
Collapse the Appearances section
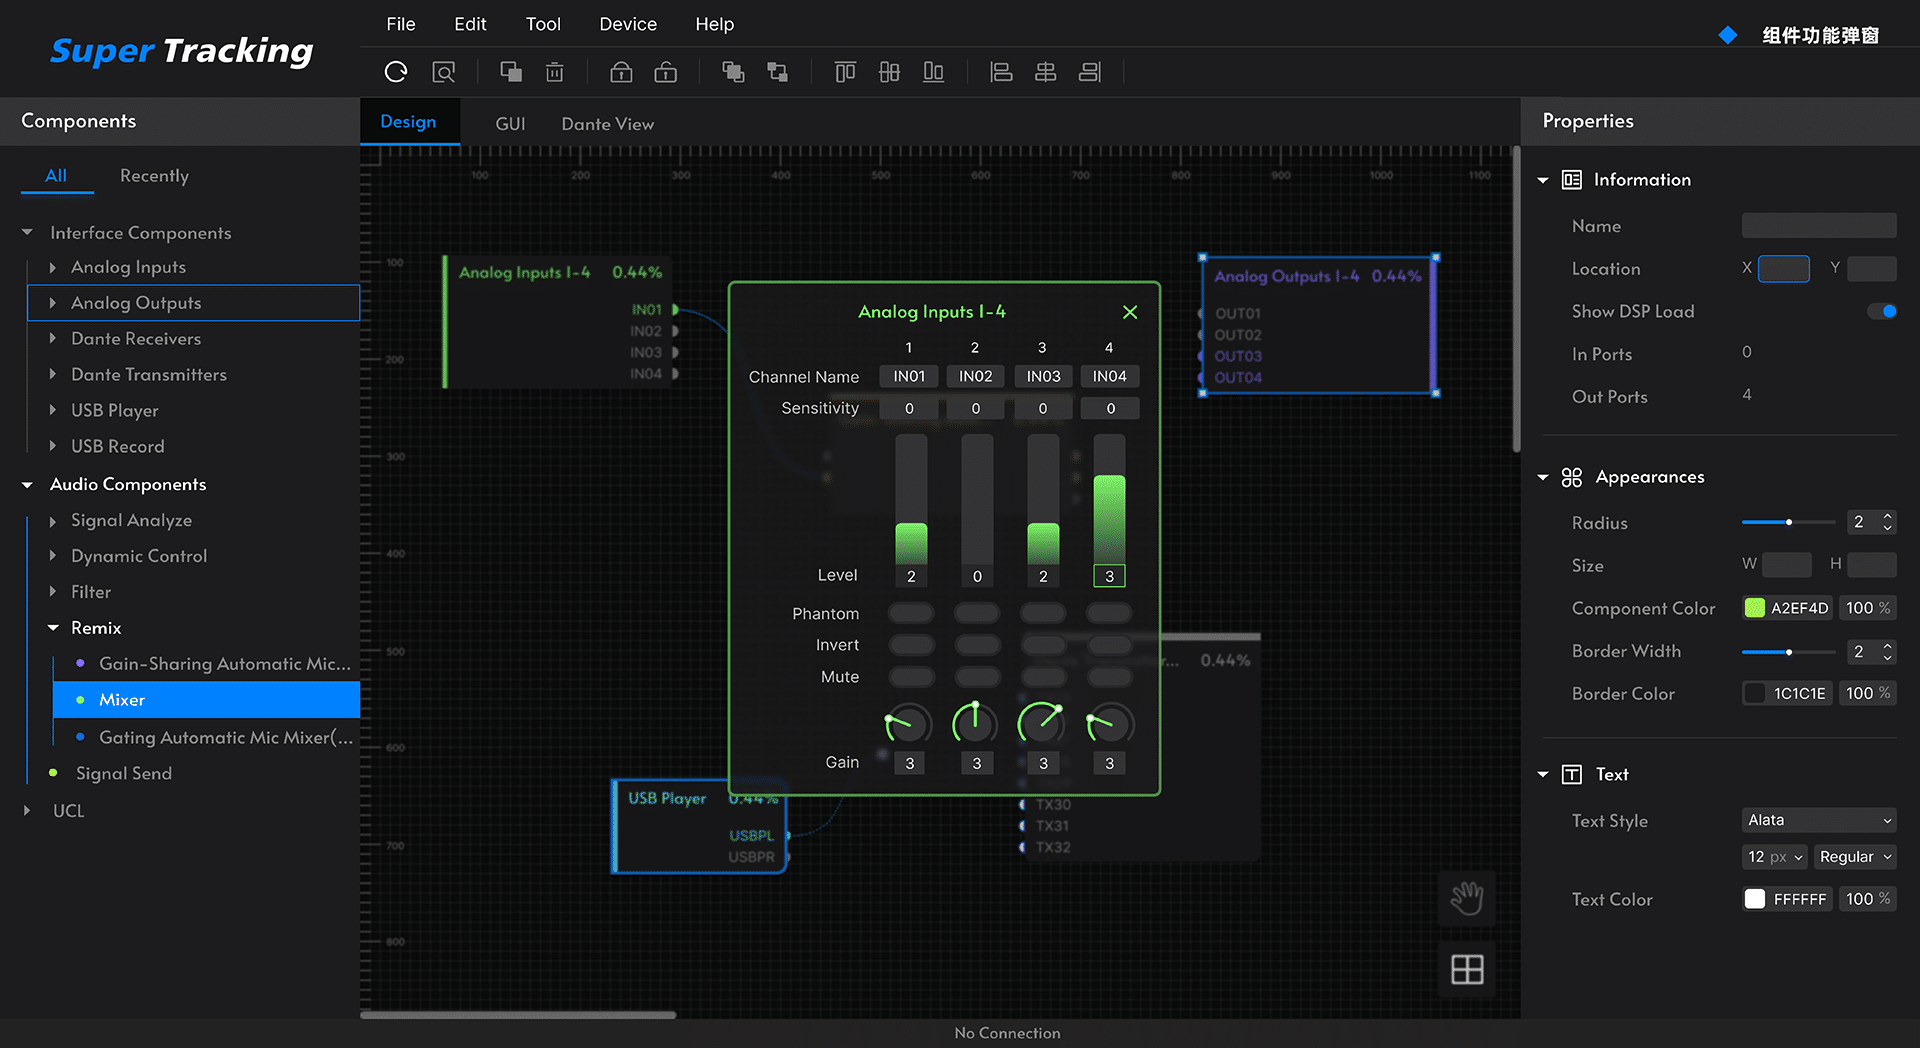1543,477
